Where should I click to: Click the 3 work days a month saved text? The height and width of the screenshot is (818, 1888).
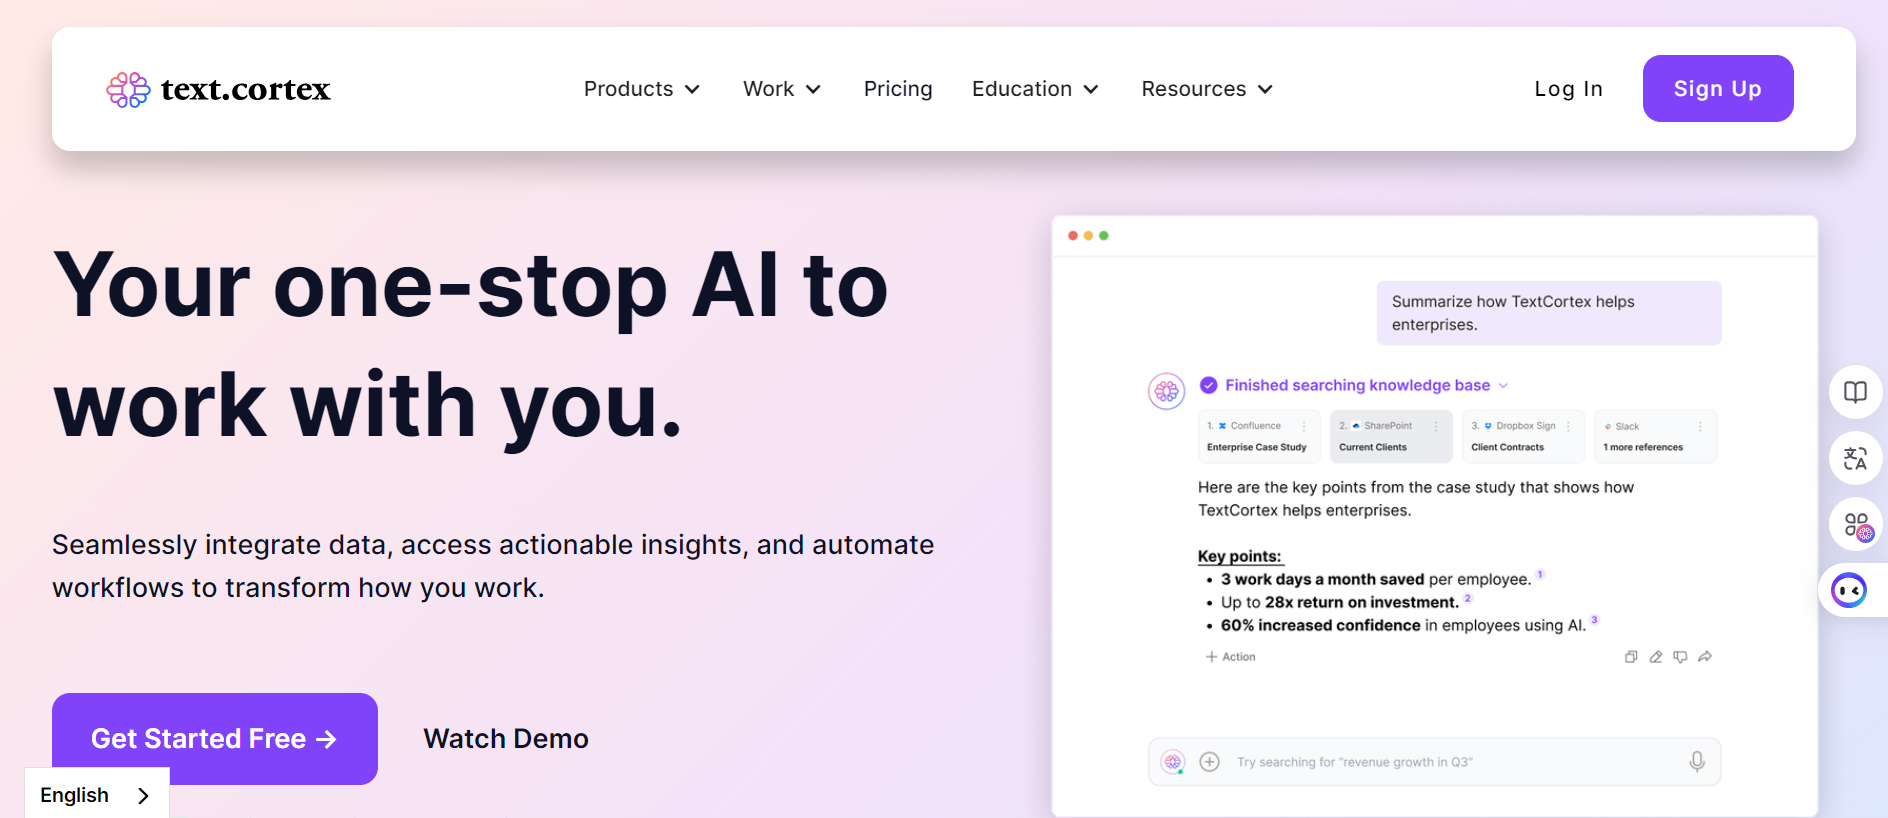1322,579
